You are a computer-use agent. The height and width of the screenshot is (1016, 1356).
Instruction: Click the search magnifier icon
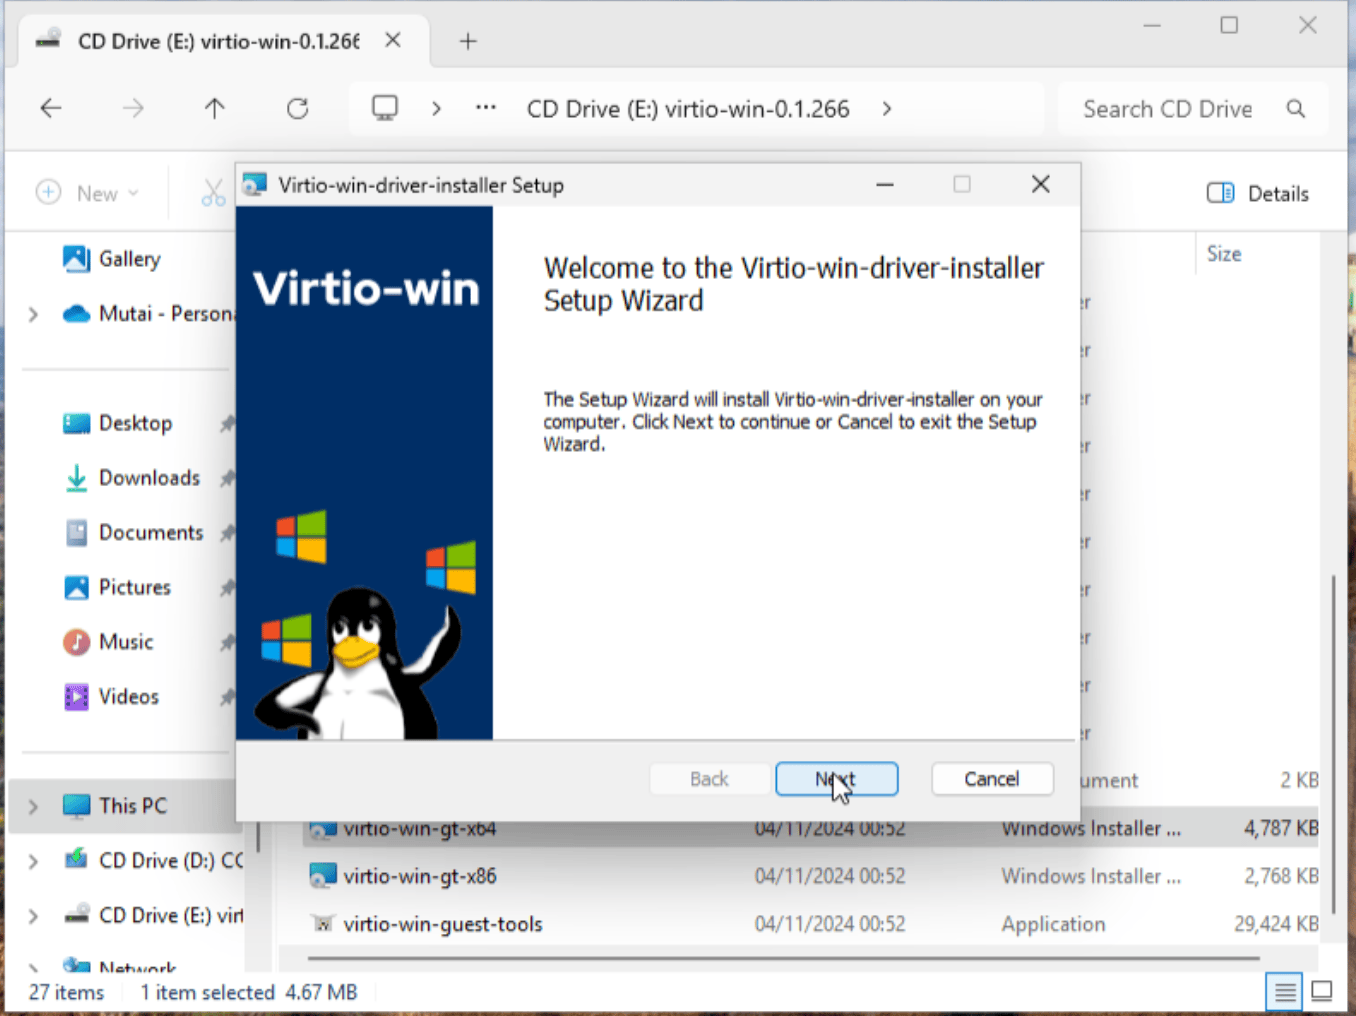[x=1295, y=108]
